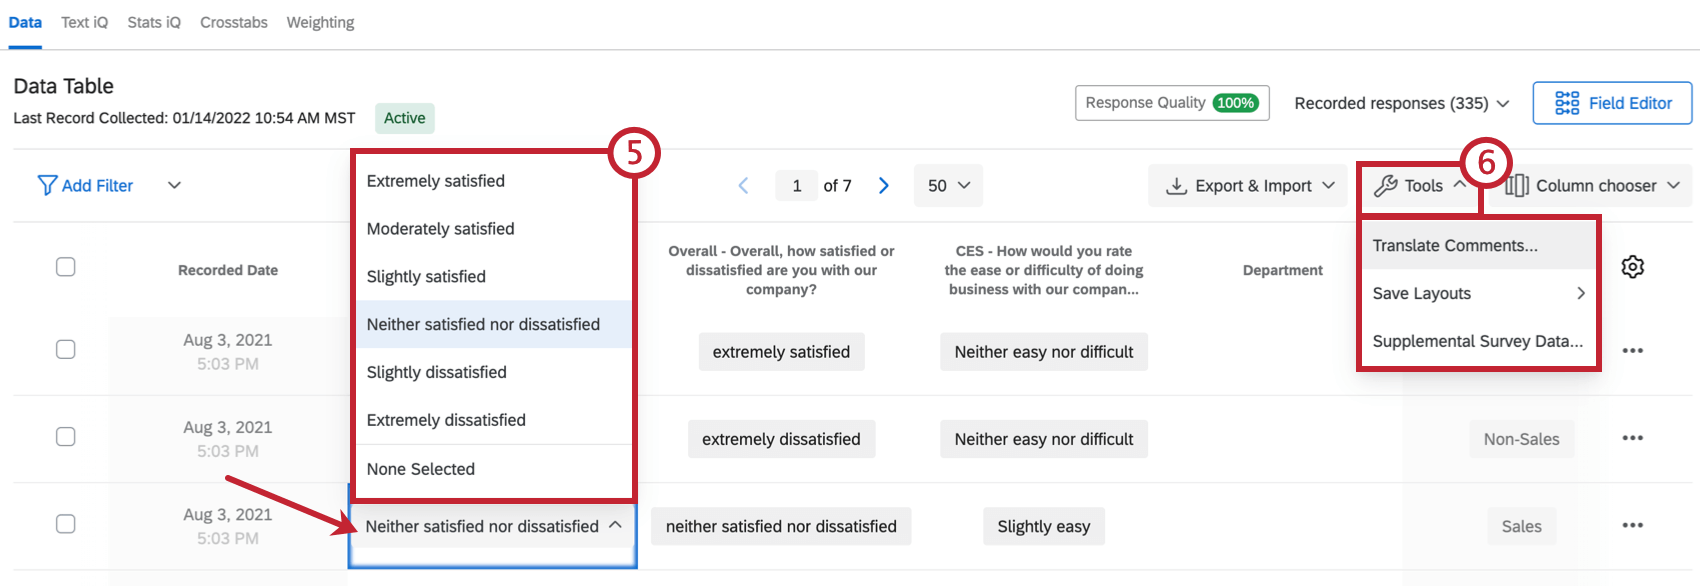Open row actions menu for first response
This screenshot has width=1700, height=586.
coord(1632,351)
